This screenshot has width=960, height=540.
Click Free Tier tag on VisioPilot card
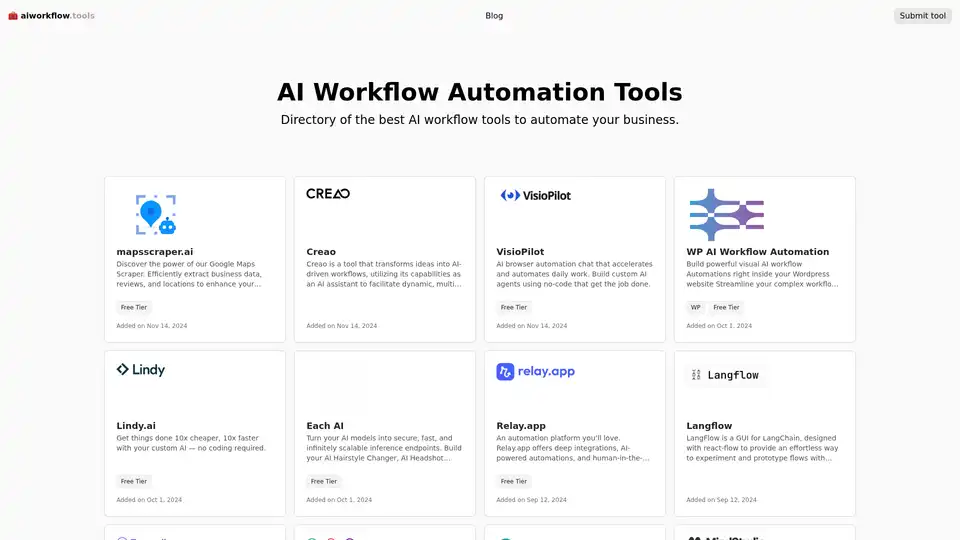click(x=514, y=308)
